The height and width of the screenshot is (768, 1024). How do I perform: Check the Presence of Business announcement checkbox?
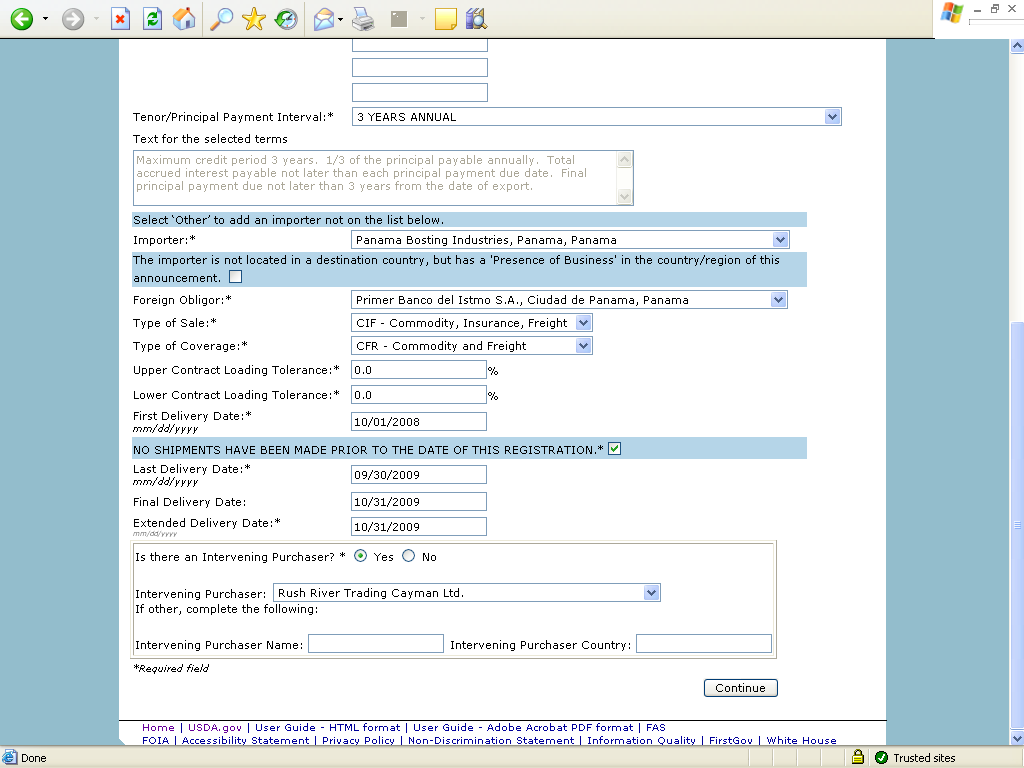[x=236, y=277]
